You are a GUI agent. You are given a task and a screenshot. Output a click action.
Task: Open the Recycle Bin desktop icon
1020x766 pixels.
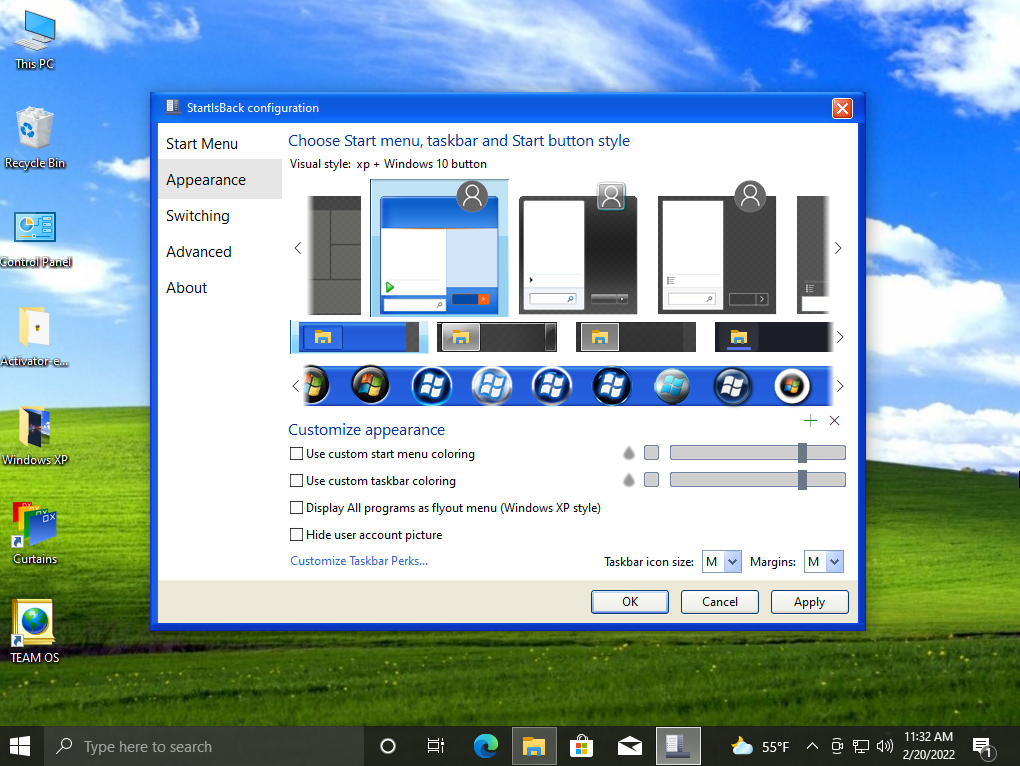click(x=35, y=138)
